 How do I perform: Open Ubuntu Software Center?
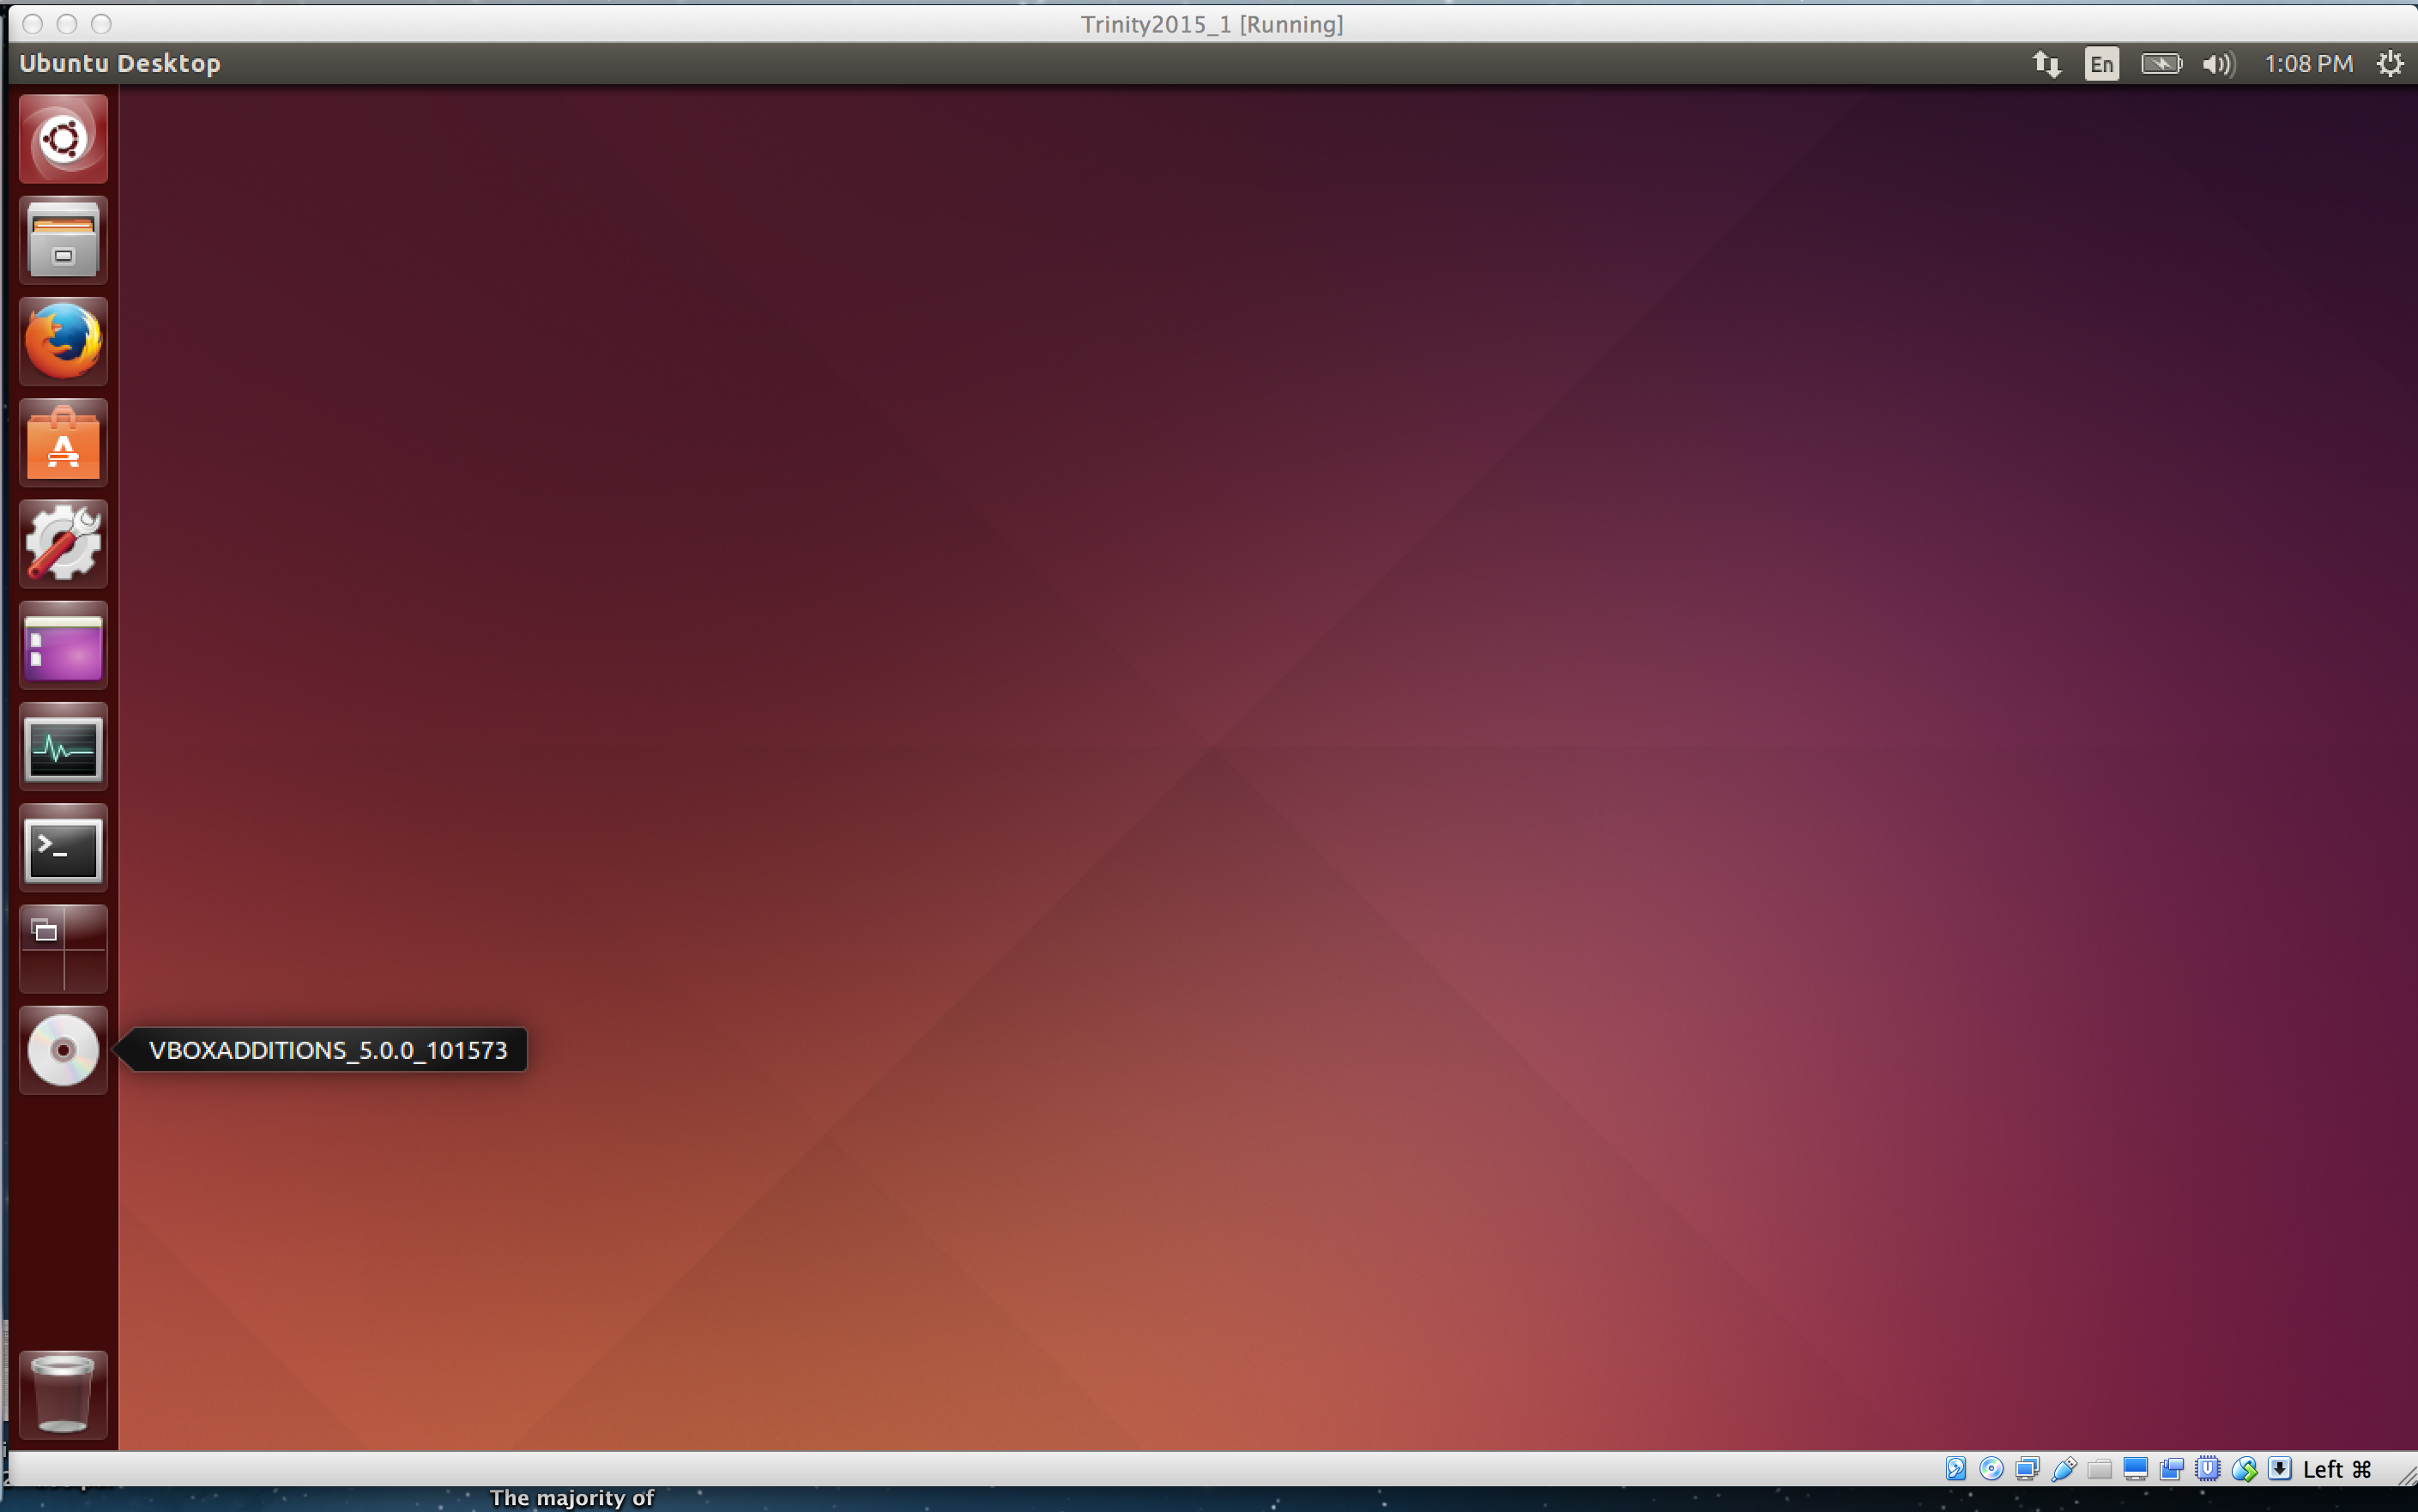(63, 443)
